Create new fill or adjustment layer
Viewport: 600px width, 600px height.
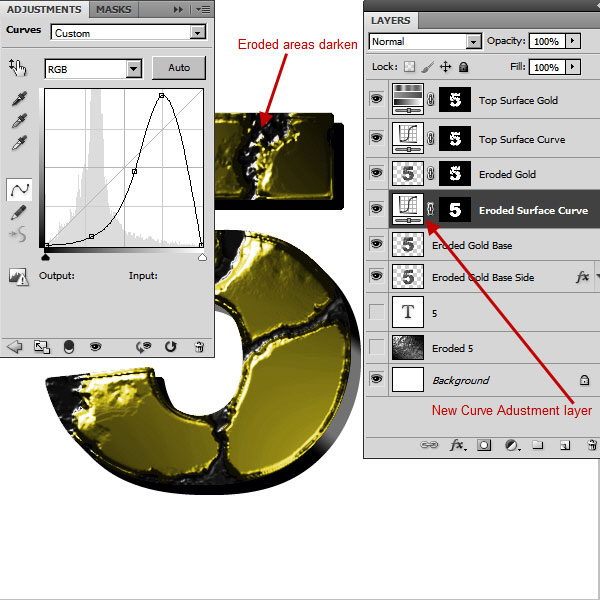(512, 445)
